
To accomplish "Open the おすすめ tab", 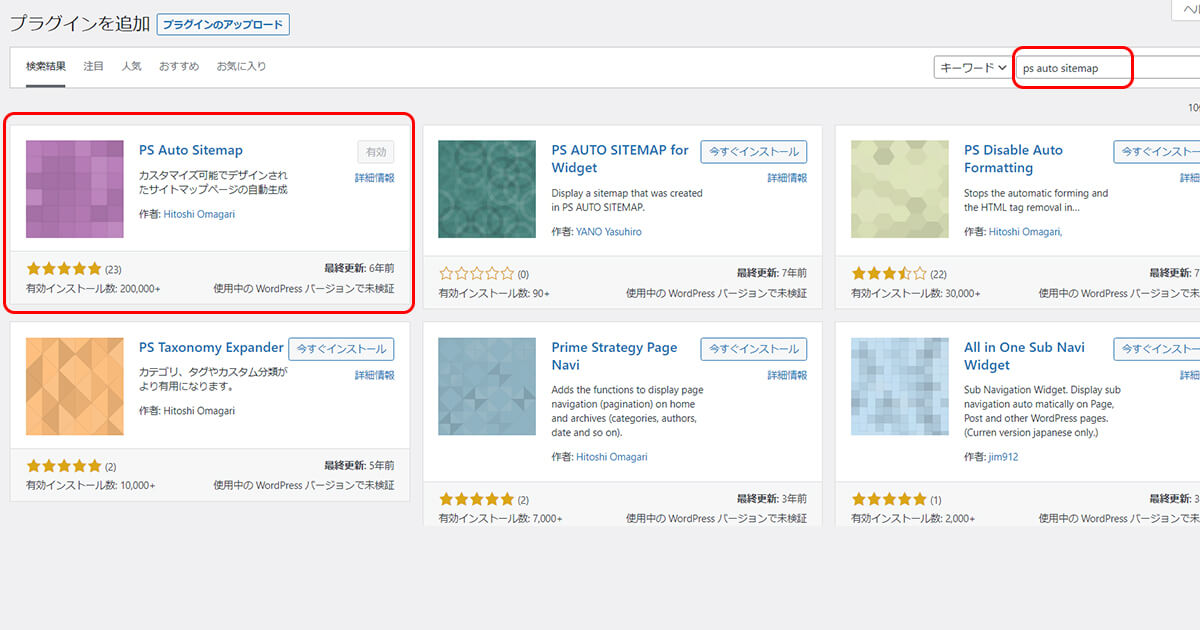I will coord(178,67).
